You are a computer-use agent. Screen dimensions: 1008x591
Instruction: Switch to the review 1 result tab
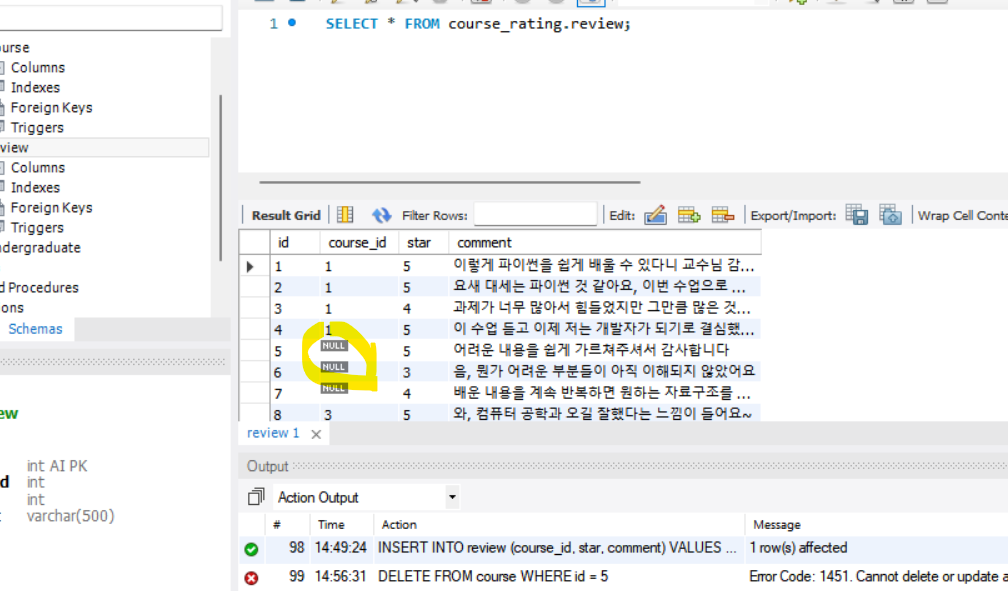(273, 433)
